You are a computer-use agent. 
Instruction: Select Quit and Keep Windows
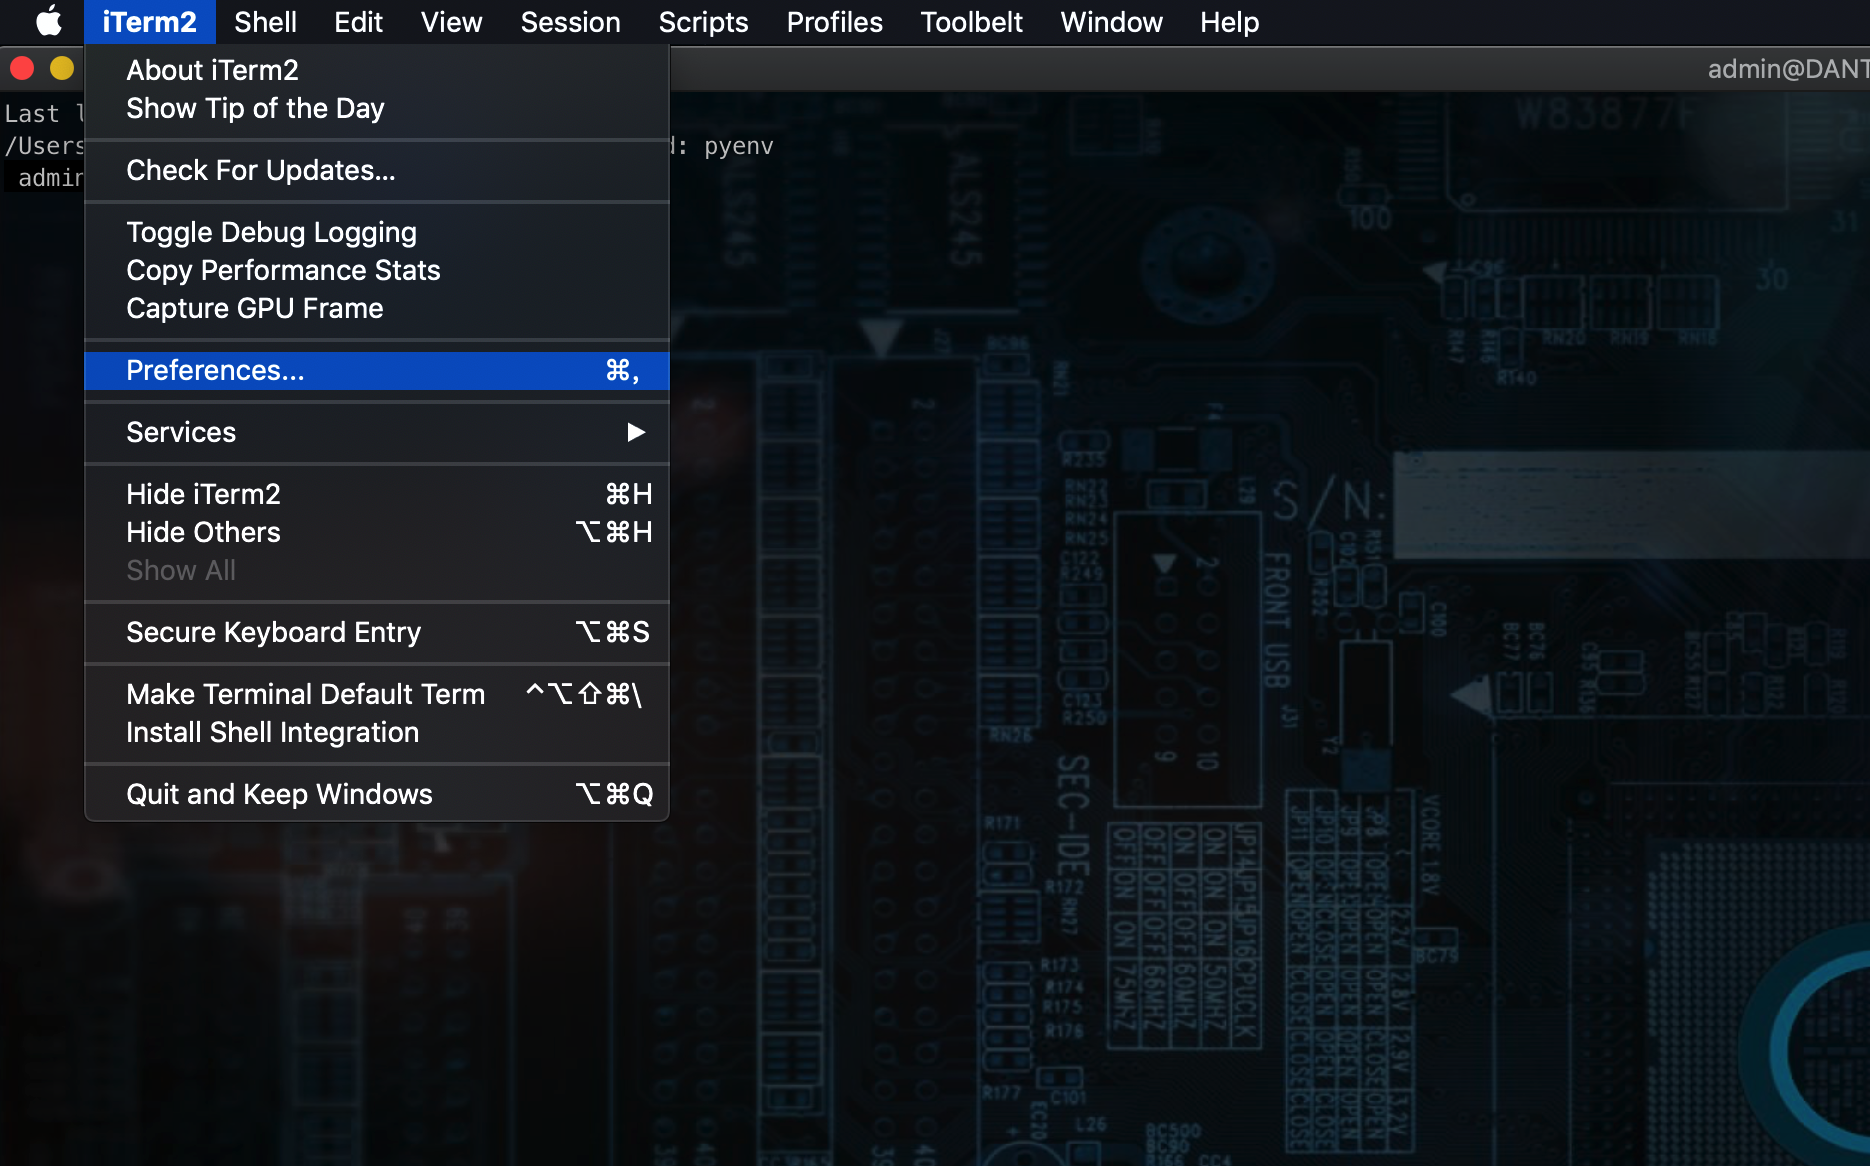(377, 794)
